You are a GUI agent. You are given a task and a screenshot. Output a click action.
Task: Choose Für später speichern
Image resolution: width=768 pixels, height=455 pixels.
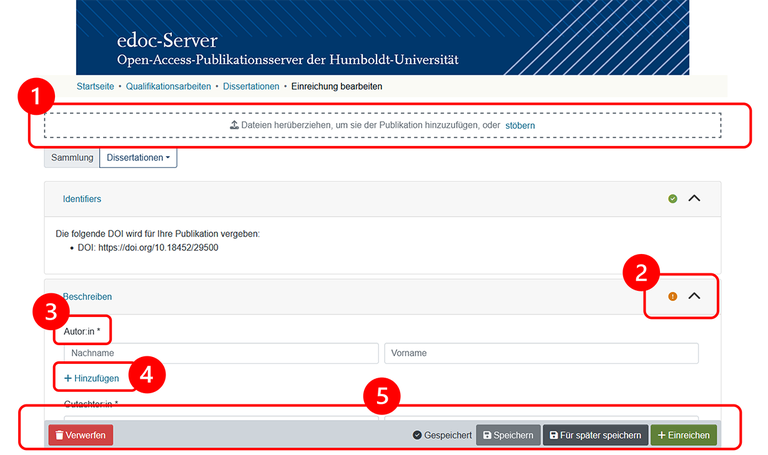pyautogui.click(x=595, y=436)
